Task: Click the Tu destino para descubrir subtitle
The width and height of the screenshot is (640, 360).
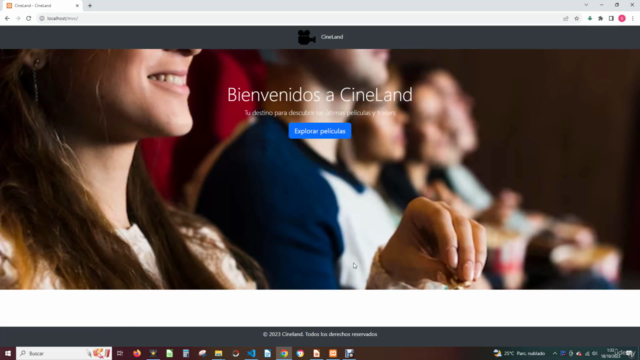Action: pyautogui.click(x=320, y=113)
